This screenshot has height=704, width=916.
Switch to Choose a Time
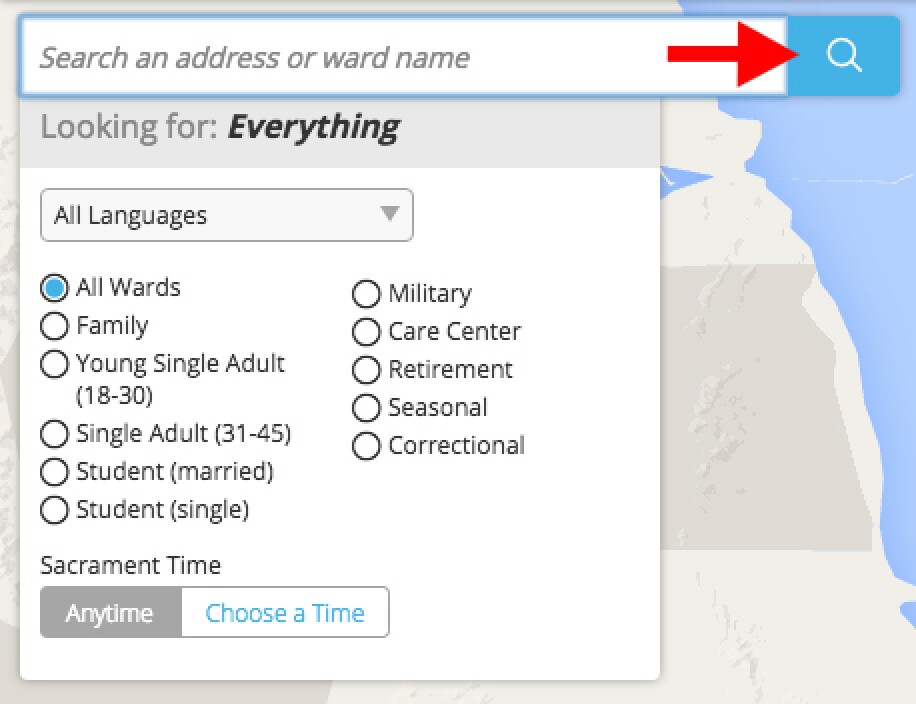(x=285, y=612)
